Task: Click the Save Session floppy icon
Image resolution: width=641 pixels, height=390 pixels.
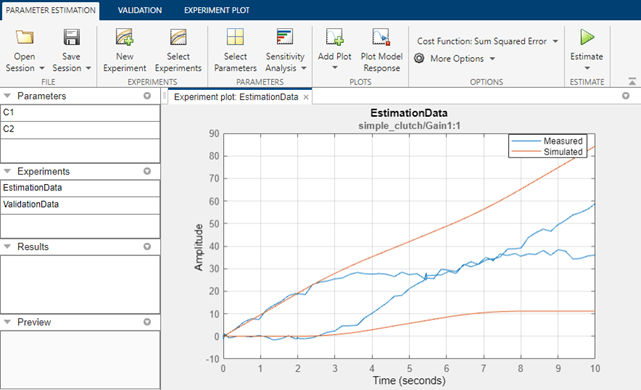Action: pyautogui.click(x=72, y=37)
